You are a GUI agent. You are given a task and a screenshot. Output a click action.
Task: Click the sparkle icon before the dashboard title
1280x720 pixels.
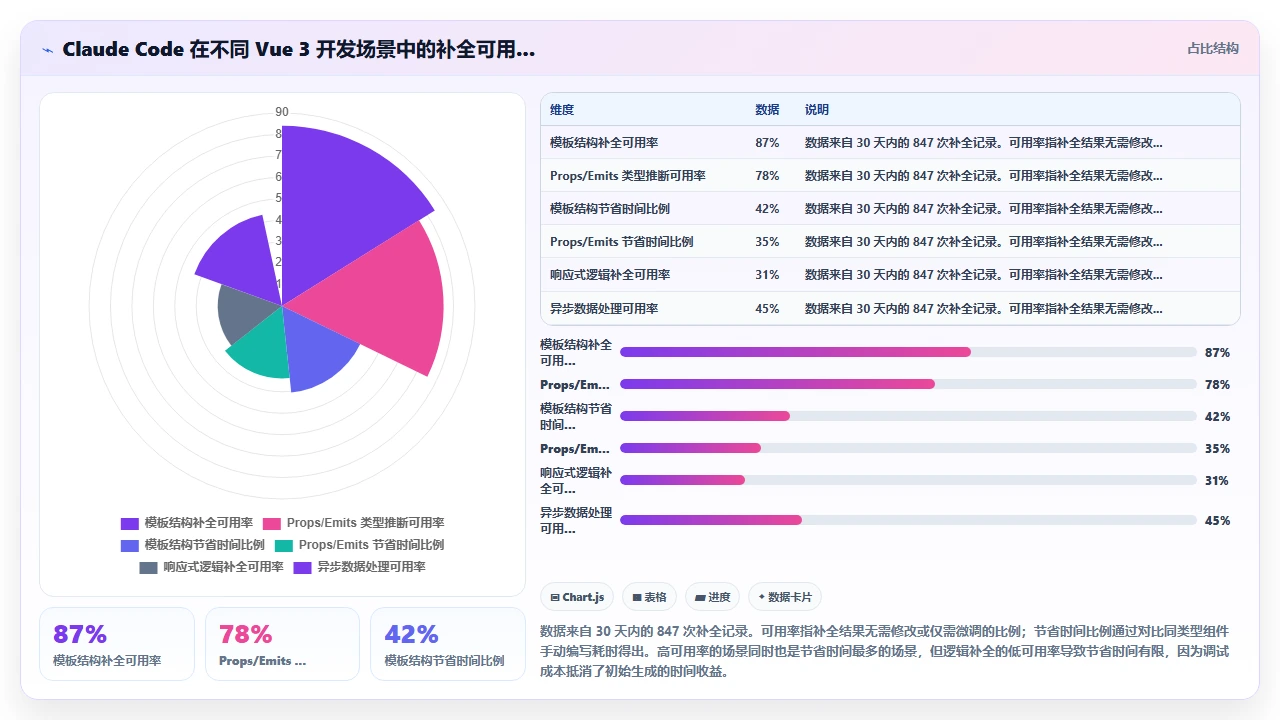[47, 50]
